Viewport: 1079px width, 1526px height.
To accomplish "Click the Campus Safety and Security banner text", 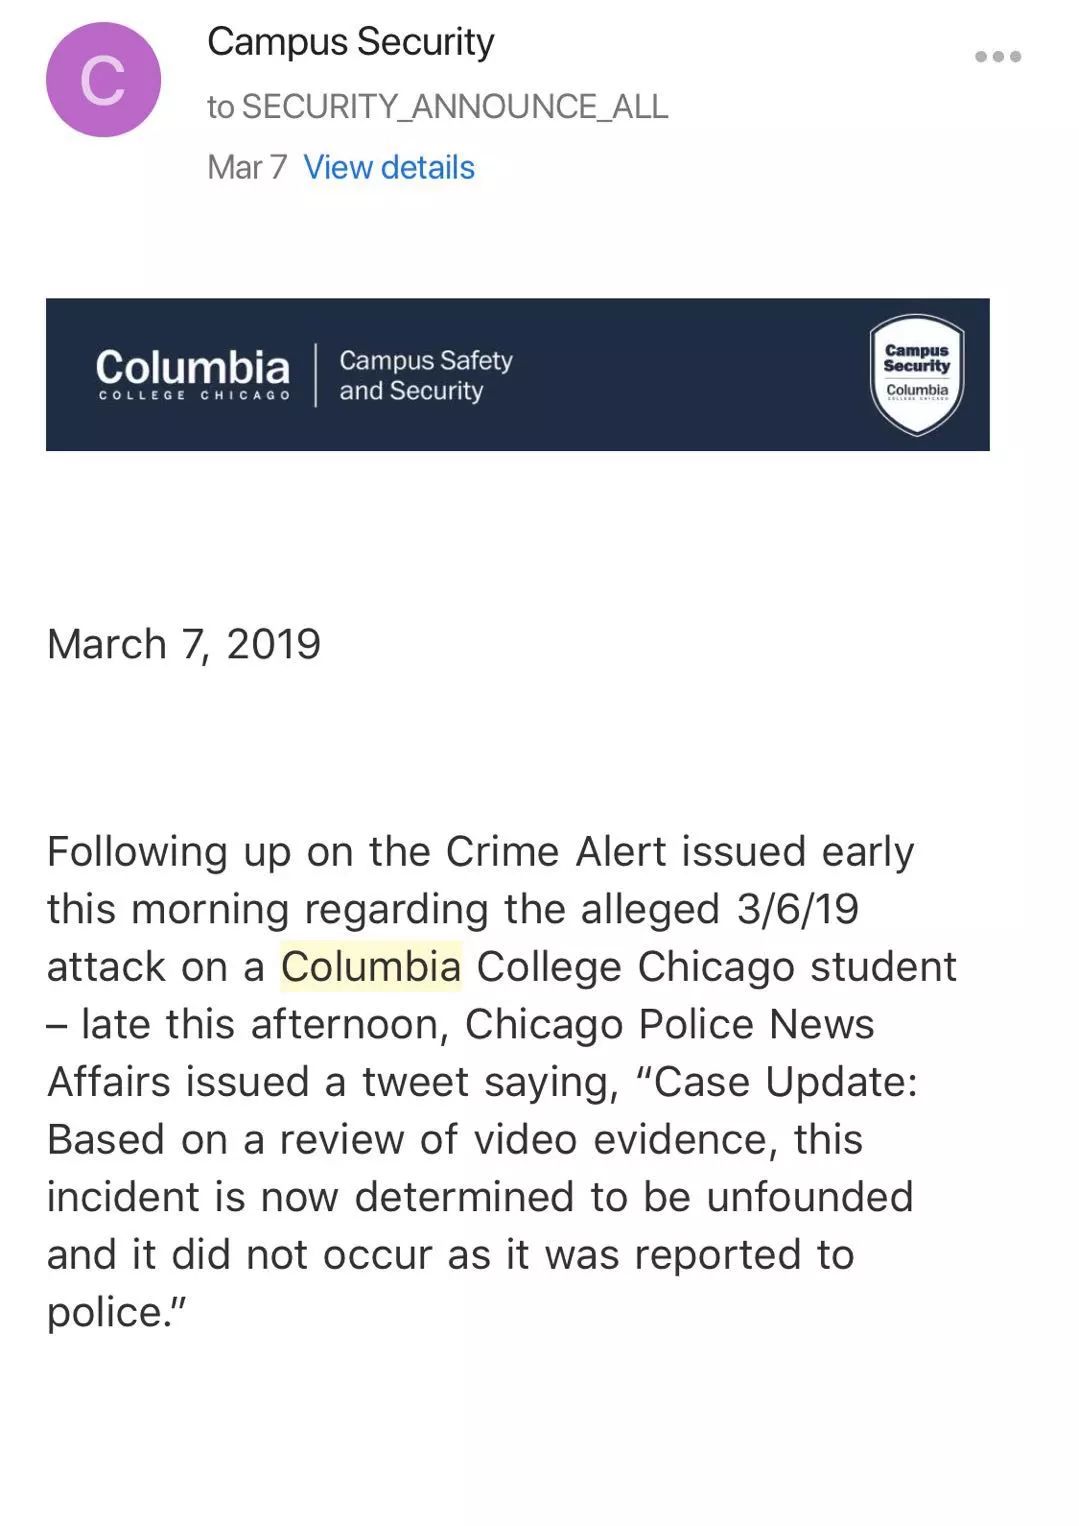I will [426, 375].
